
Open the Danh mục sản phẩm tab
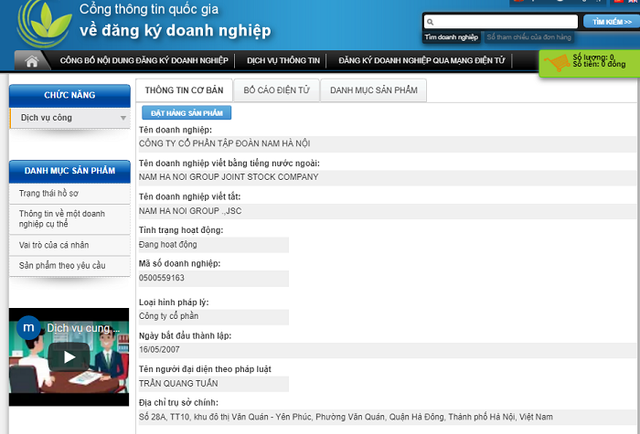pyautogui.click(x=373, y=91)
